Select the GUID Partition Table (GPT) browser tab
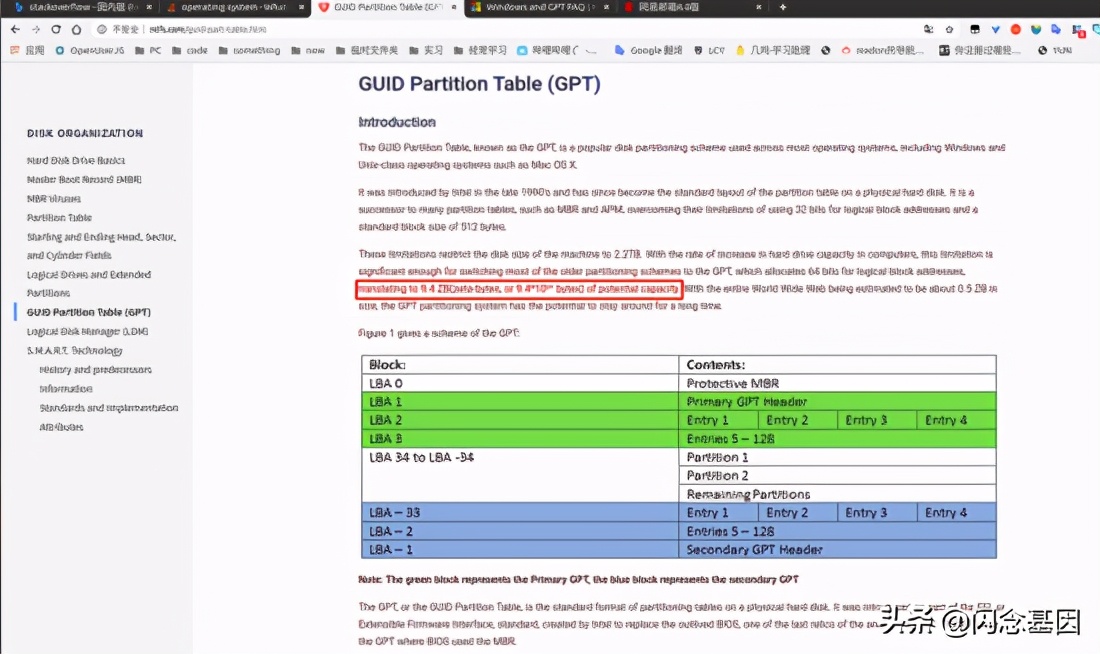1100x654 pixels. (x=380, y=9)
